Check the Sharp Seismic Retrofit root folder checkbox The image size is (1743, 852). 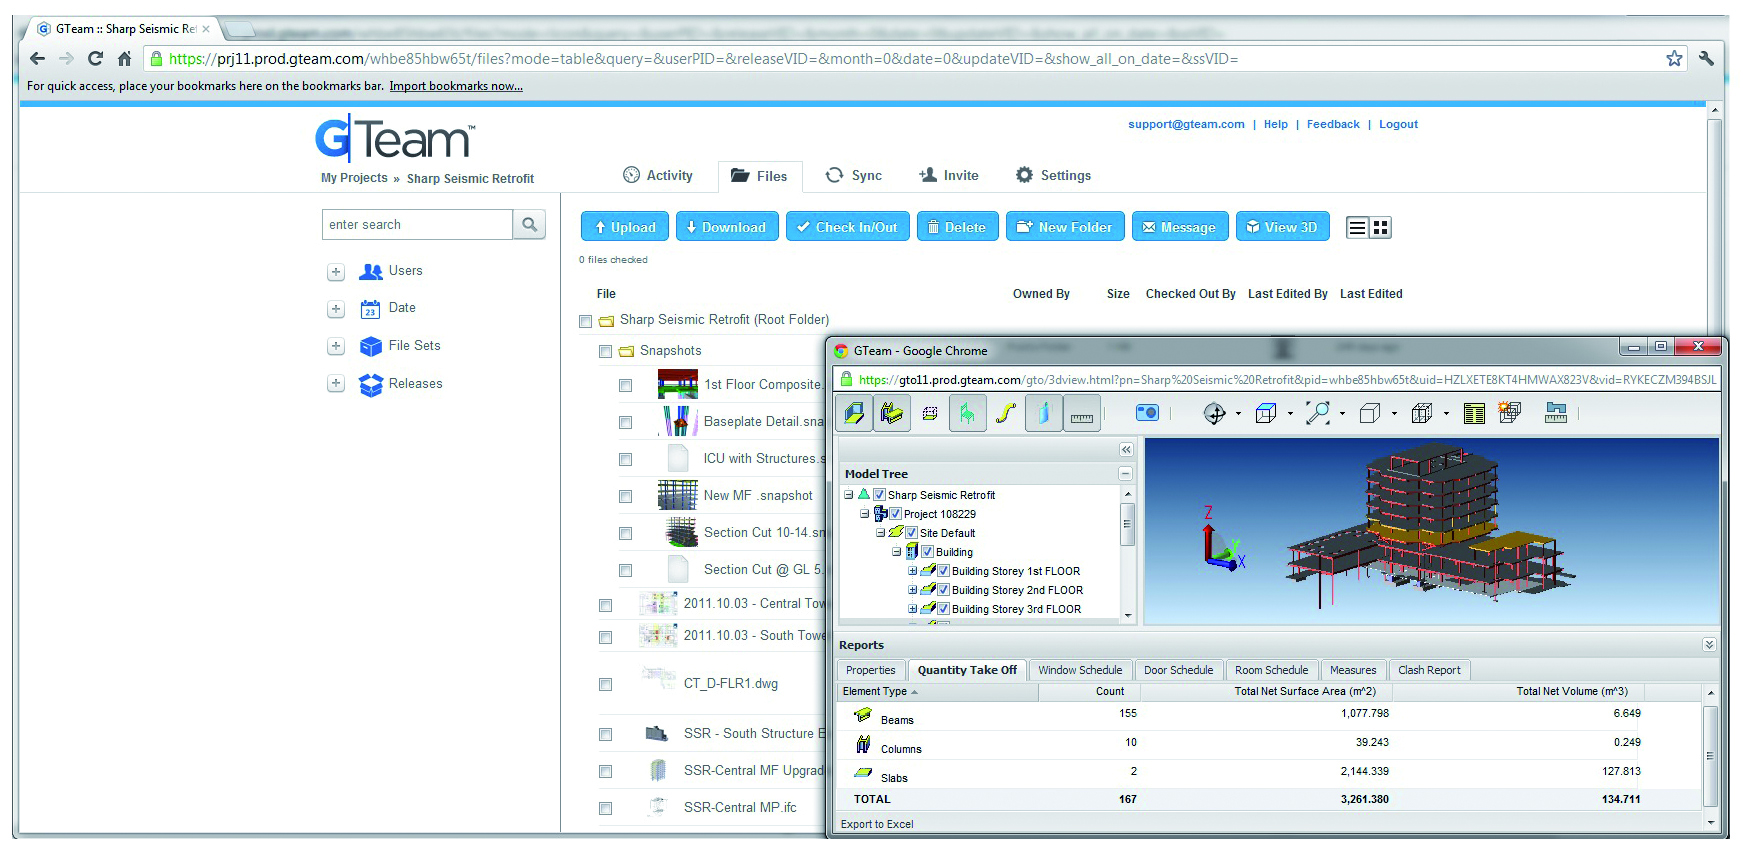[585, 321]
